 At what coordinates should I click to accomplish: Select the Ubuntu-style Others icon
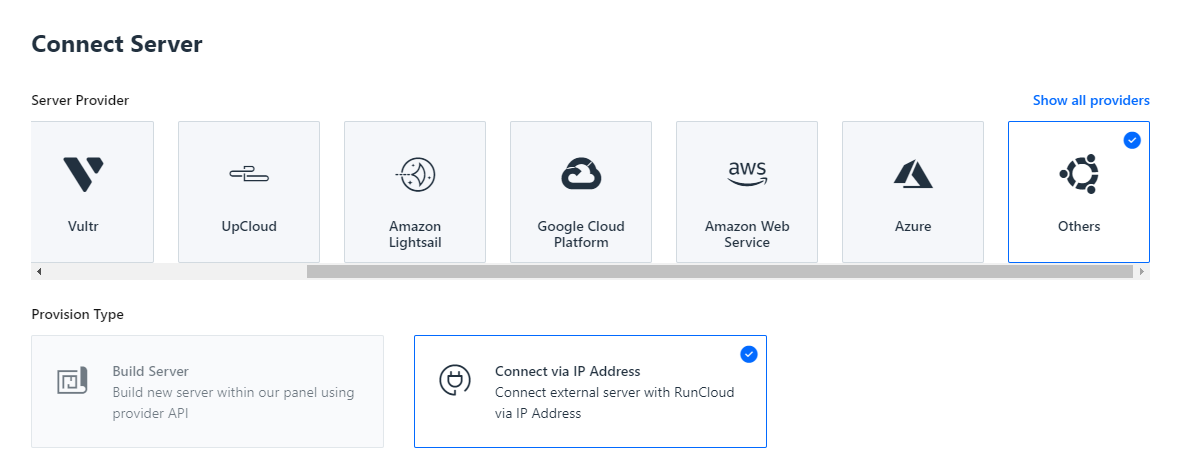(x=1078, y=174)
